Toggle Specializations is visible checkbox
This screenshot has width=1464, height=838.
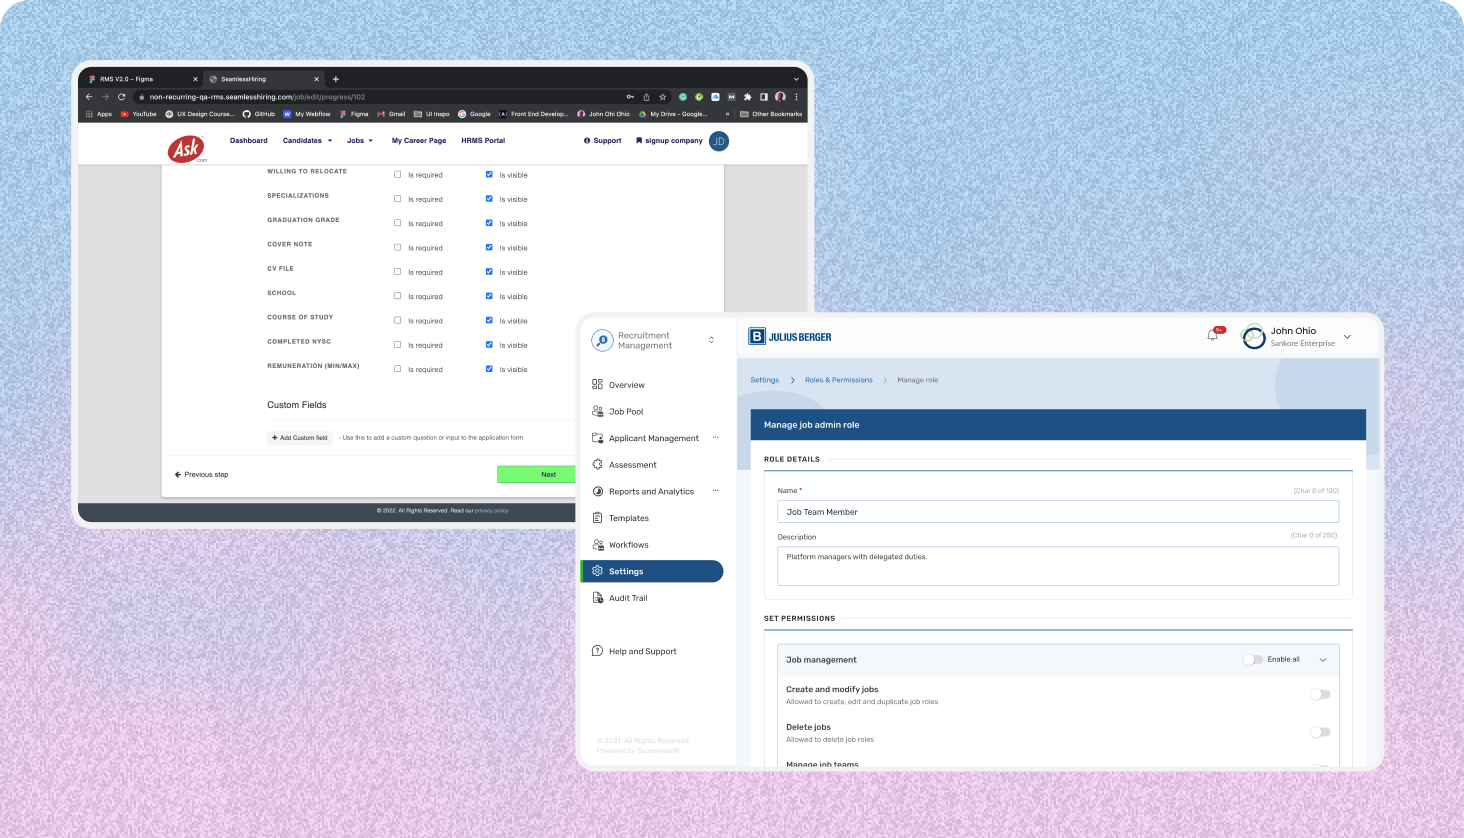(x=489, y=199)
